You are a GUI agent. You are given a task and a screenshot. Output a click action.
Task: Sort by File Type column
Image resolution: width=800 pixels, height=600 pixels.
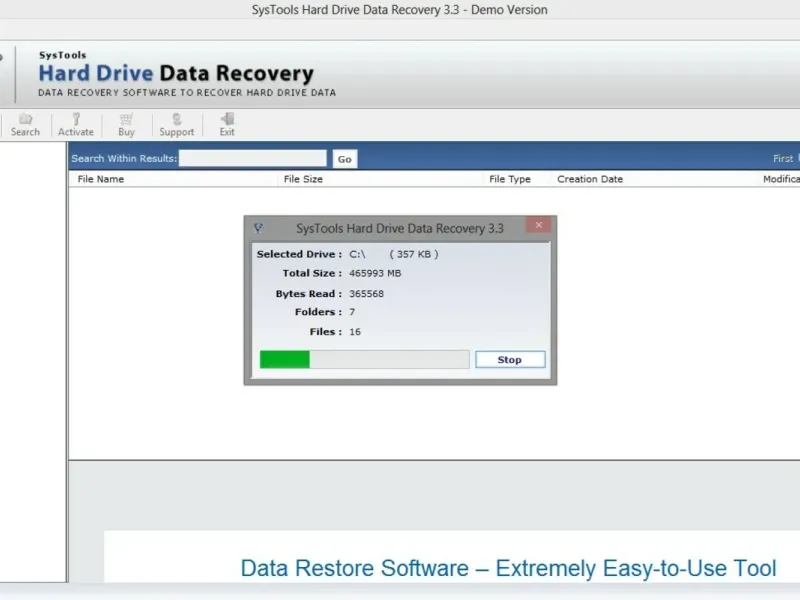coord(510,179)
